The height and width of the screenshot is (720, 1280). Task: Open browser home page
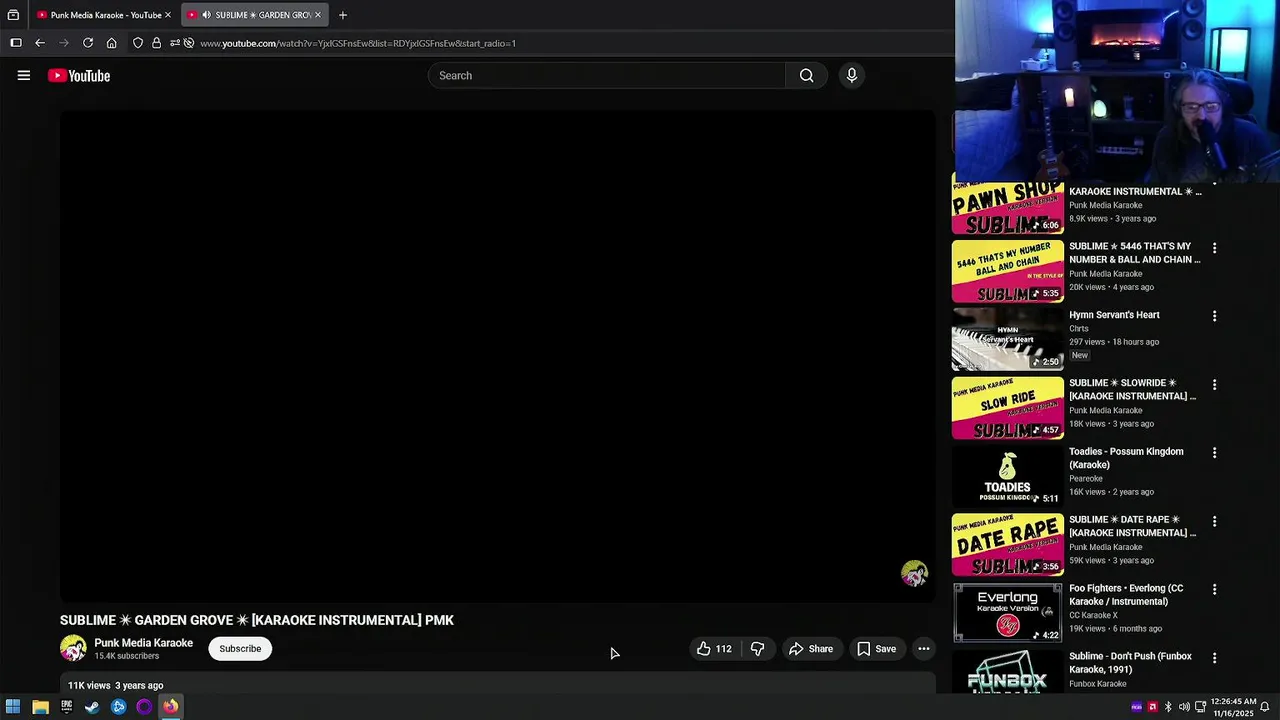point(112,43)
